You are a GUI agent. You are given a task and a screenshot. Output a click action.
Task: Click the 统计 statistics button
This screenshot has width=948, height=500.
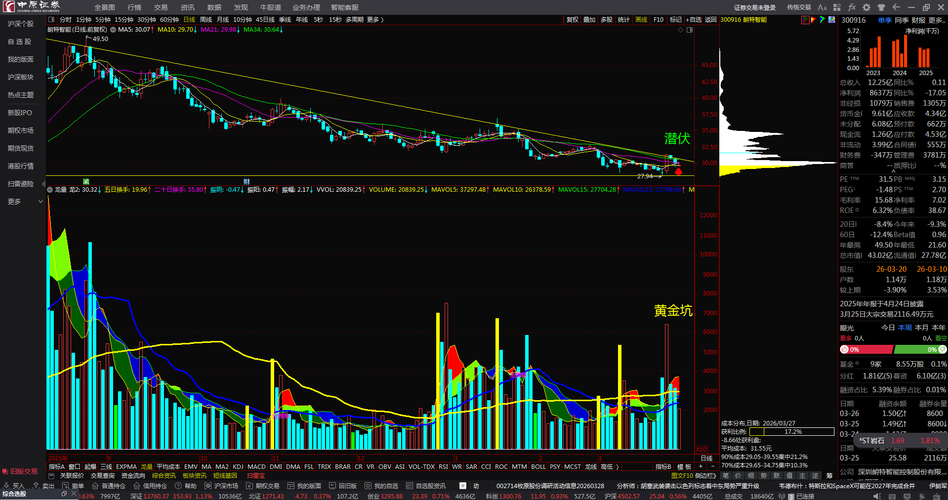point(623,20)
